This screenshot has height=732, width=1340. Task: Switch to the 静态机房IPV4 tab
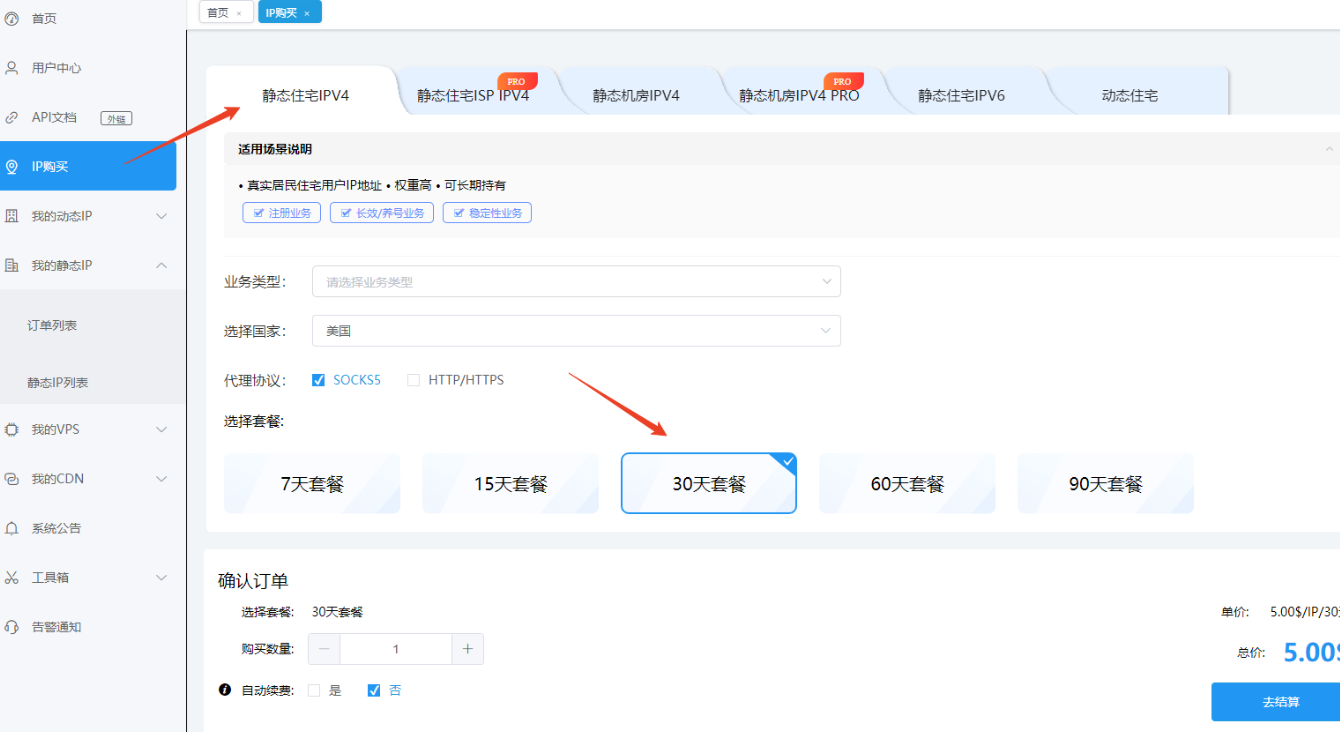coord(636,96)
